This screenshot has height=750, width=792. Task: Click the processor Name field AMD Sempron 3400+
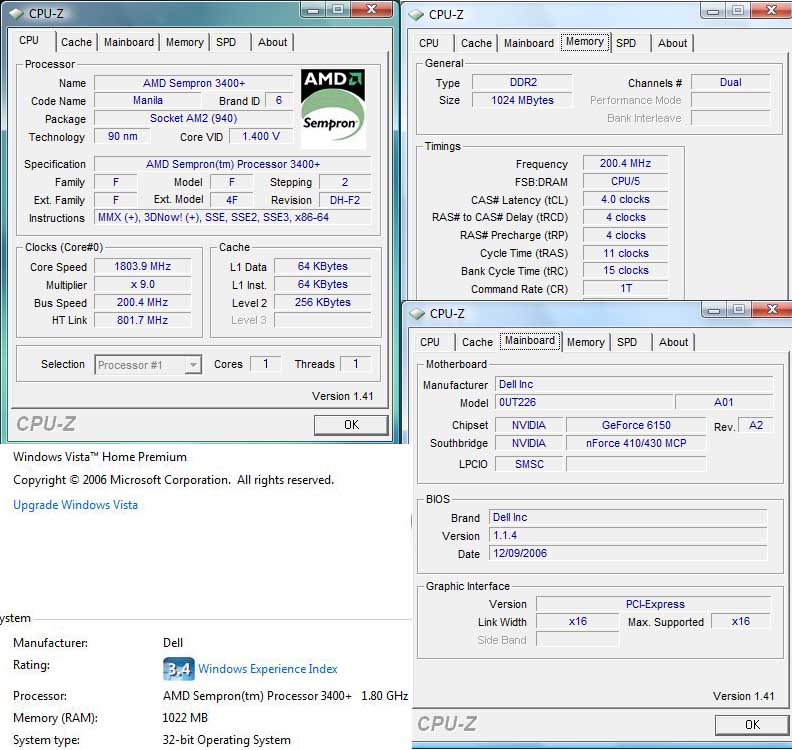pyautogui.click(x=193, y=83)
